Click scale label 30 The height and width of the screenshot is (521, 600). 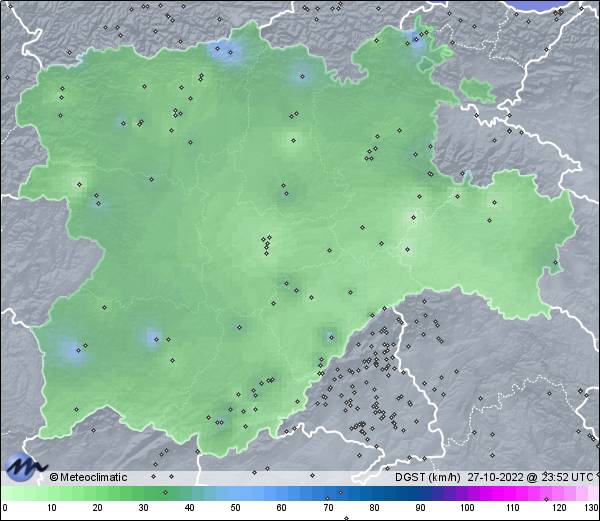[143, 508]
